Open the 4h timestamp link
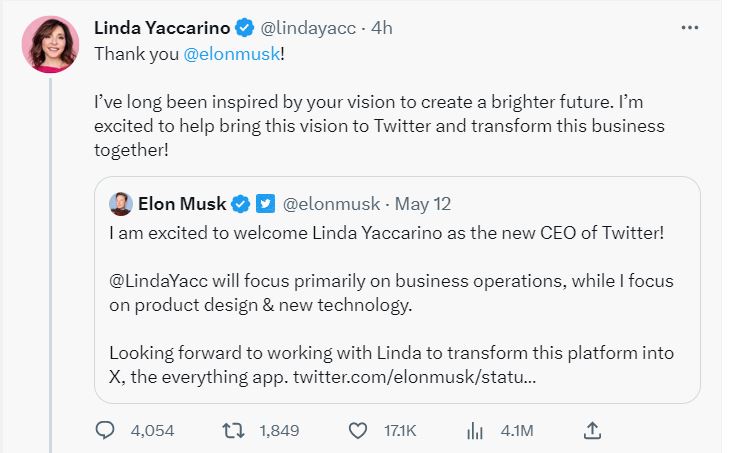This screenshot has height=453, width=746. click(x=382, y=28)
